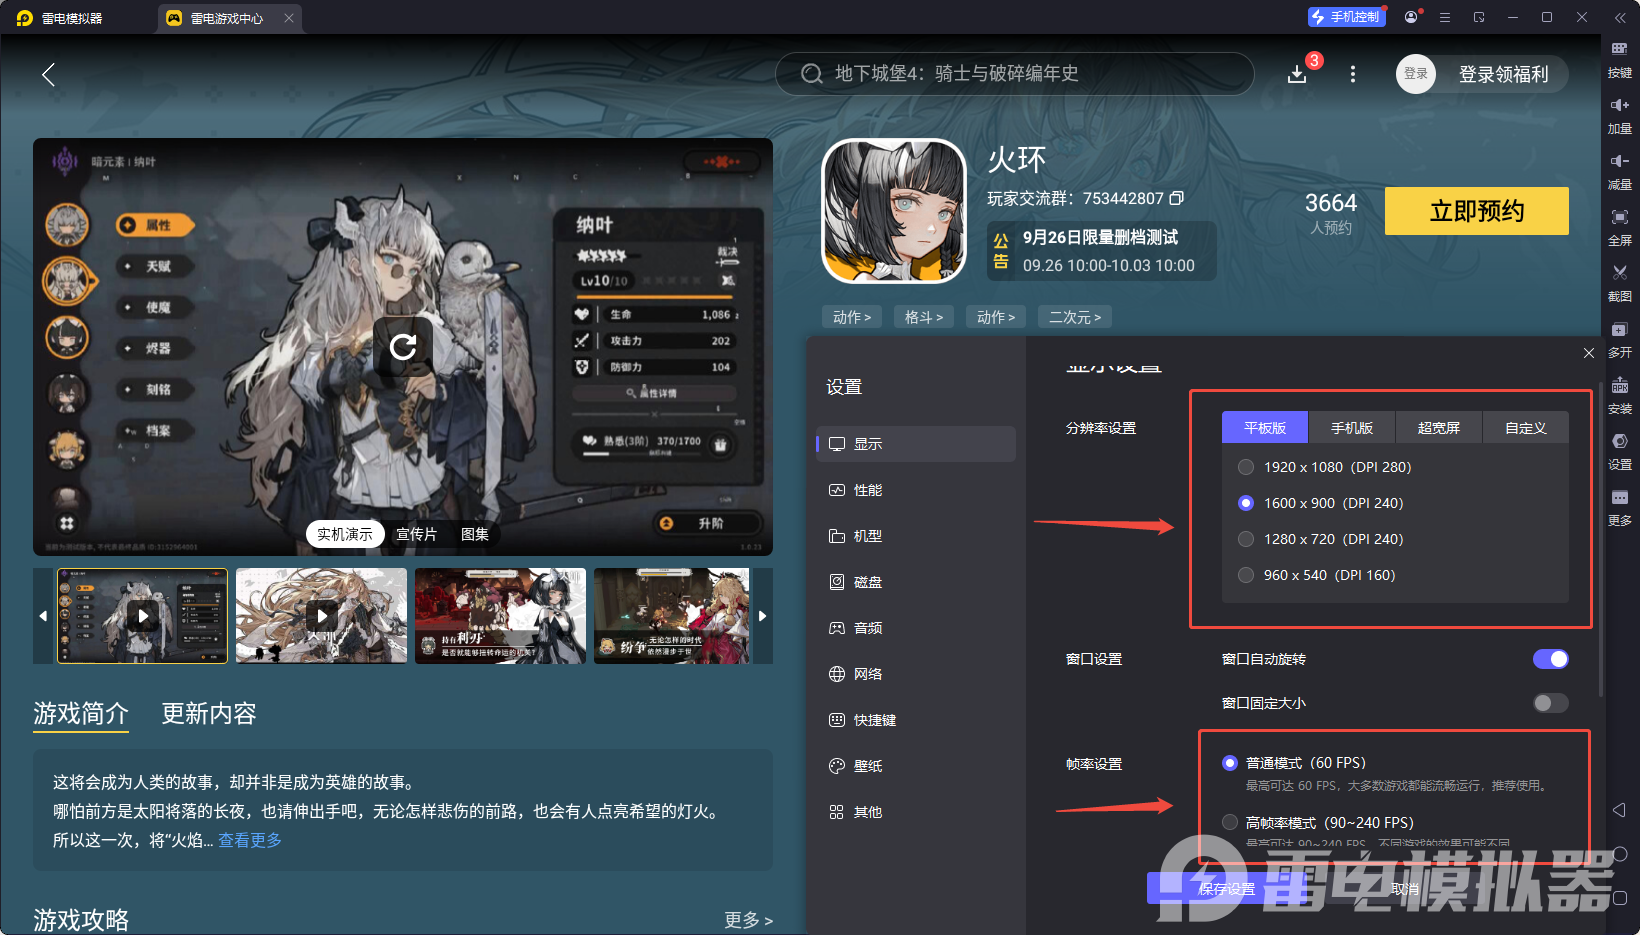Open the 更新内容 tab
This screenshot has height=935, width=1640.
tap(209, 713)
